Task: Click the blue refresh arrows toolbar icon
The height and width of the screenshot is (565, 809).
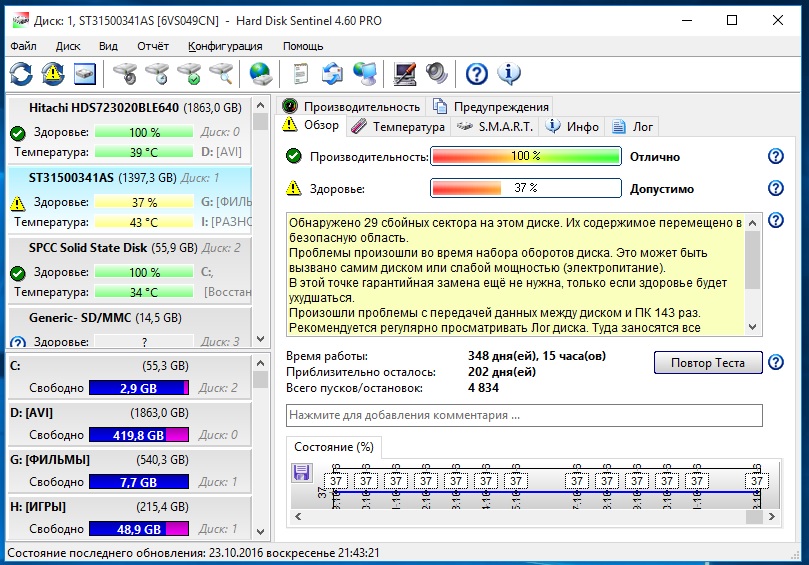Action: (21, 74)
